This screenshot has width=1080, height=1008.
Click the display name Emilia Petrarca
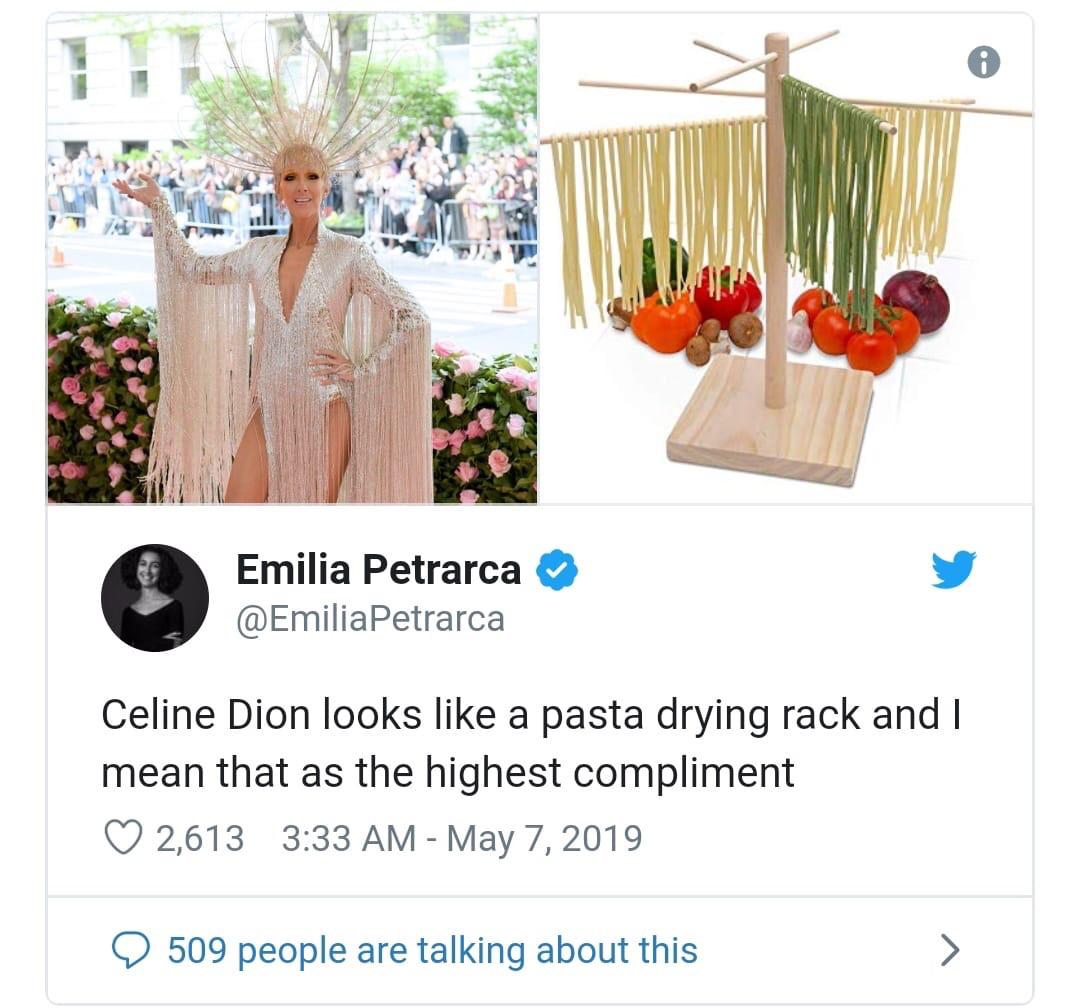point(378,570)
